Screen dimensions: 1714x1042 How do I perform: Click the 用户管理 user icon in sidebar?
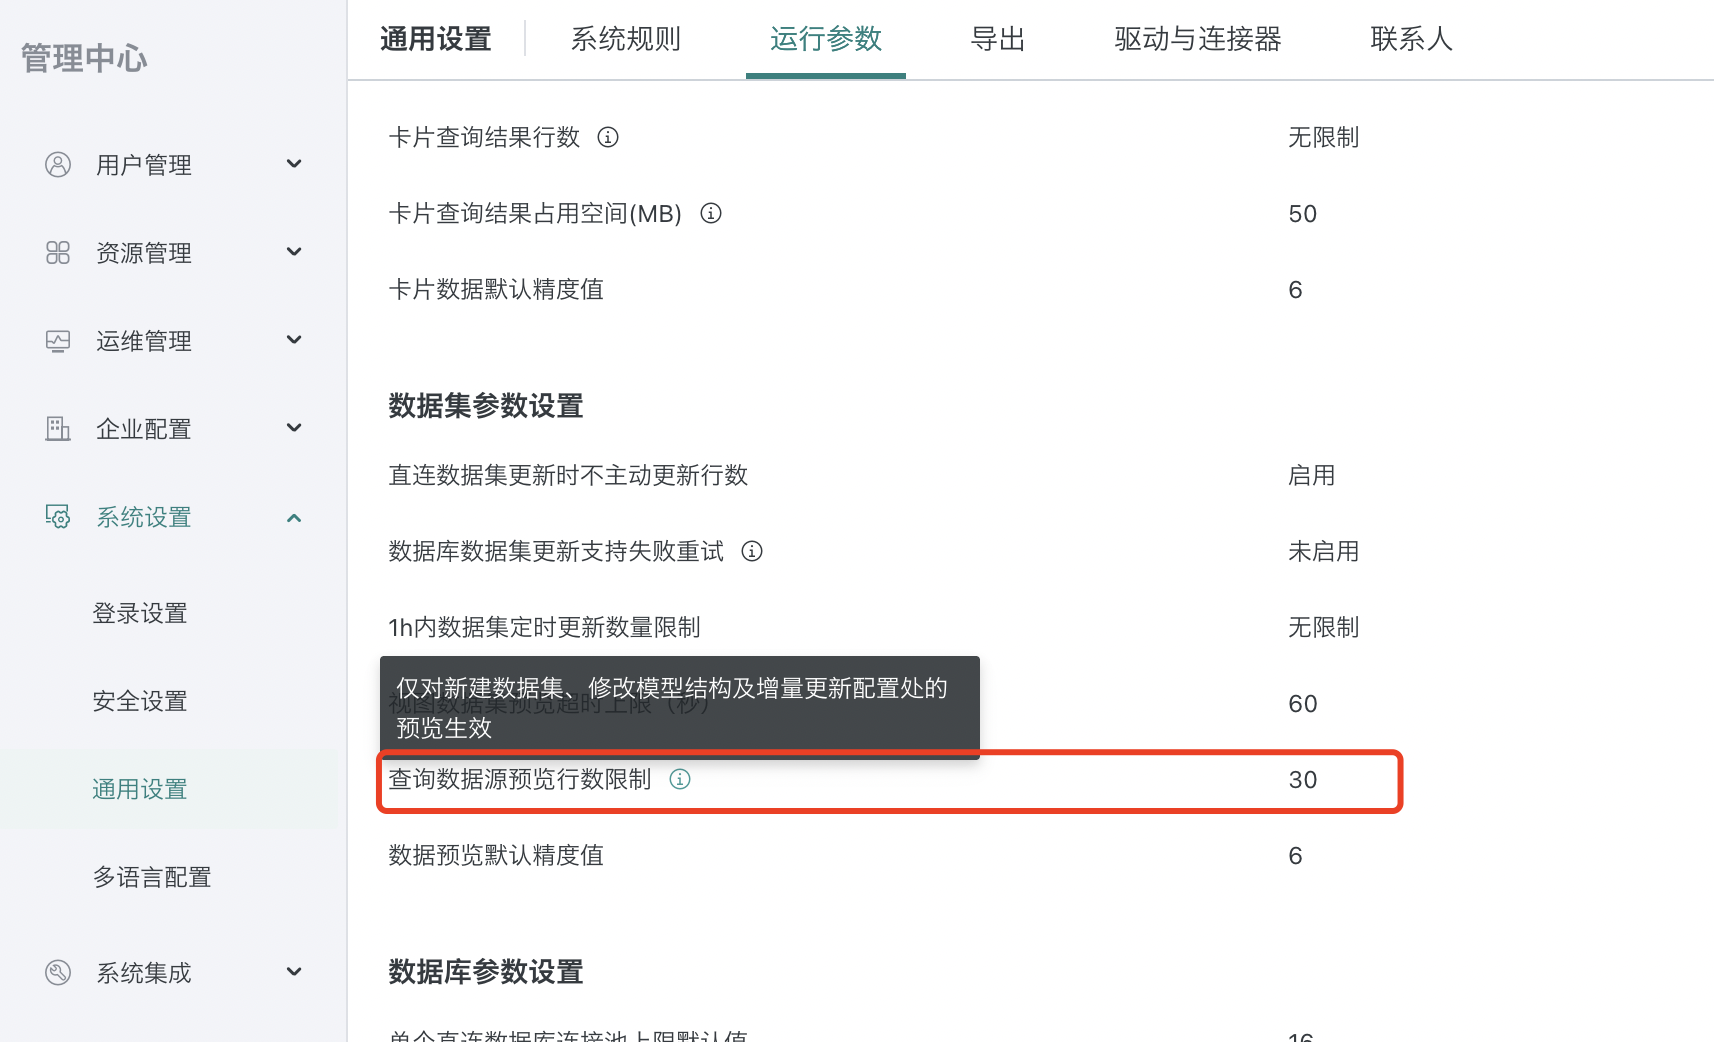click(57, 164)
